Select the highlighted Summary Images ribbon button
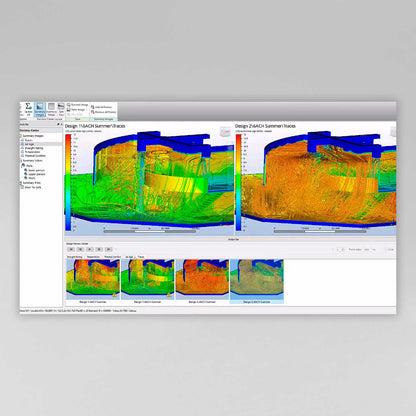 40,110
